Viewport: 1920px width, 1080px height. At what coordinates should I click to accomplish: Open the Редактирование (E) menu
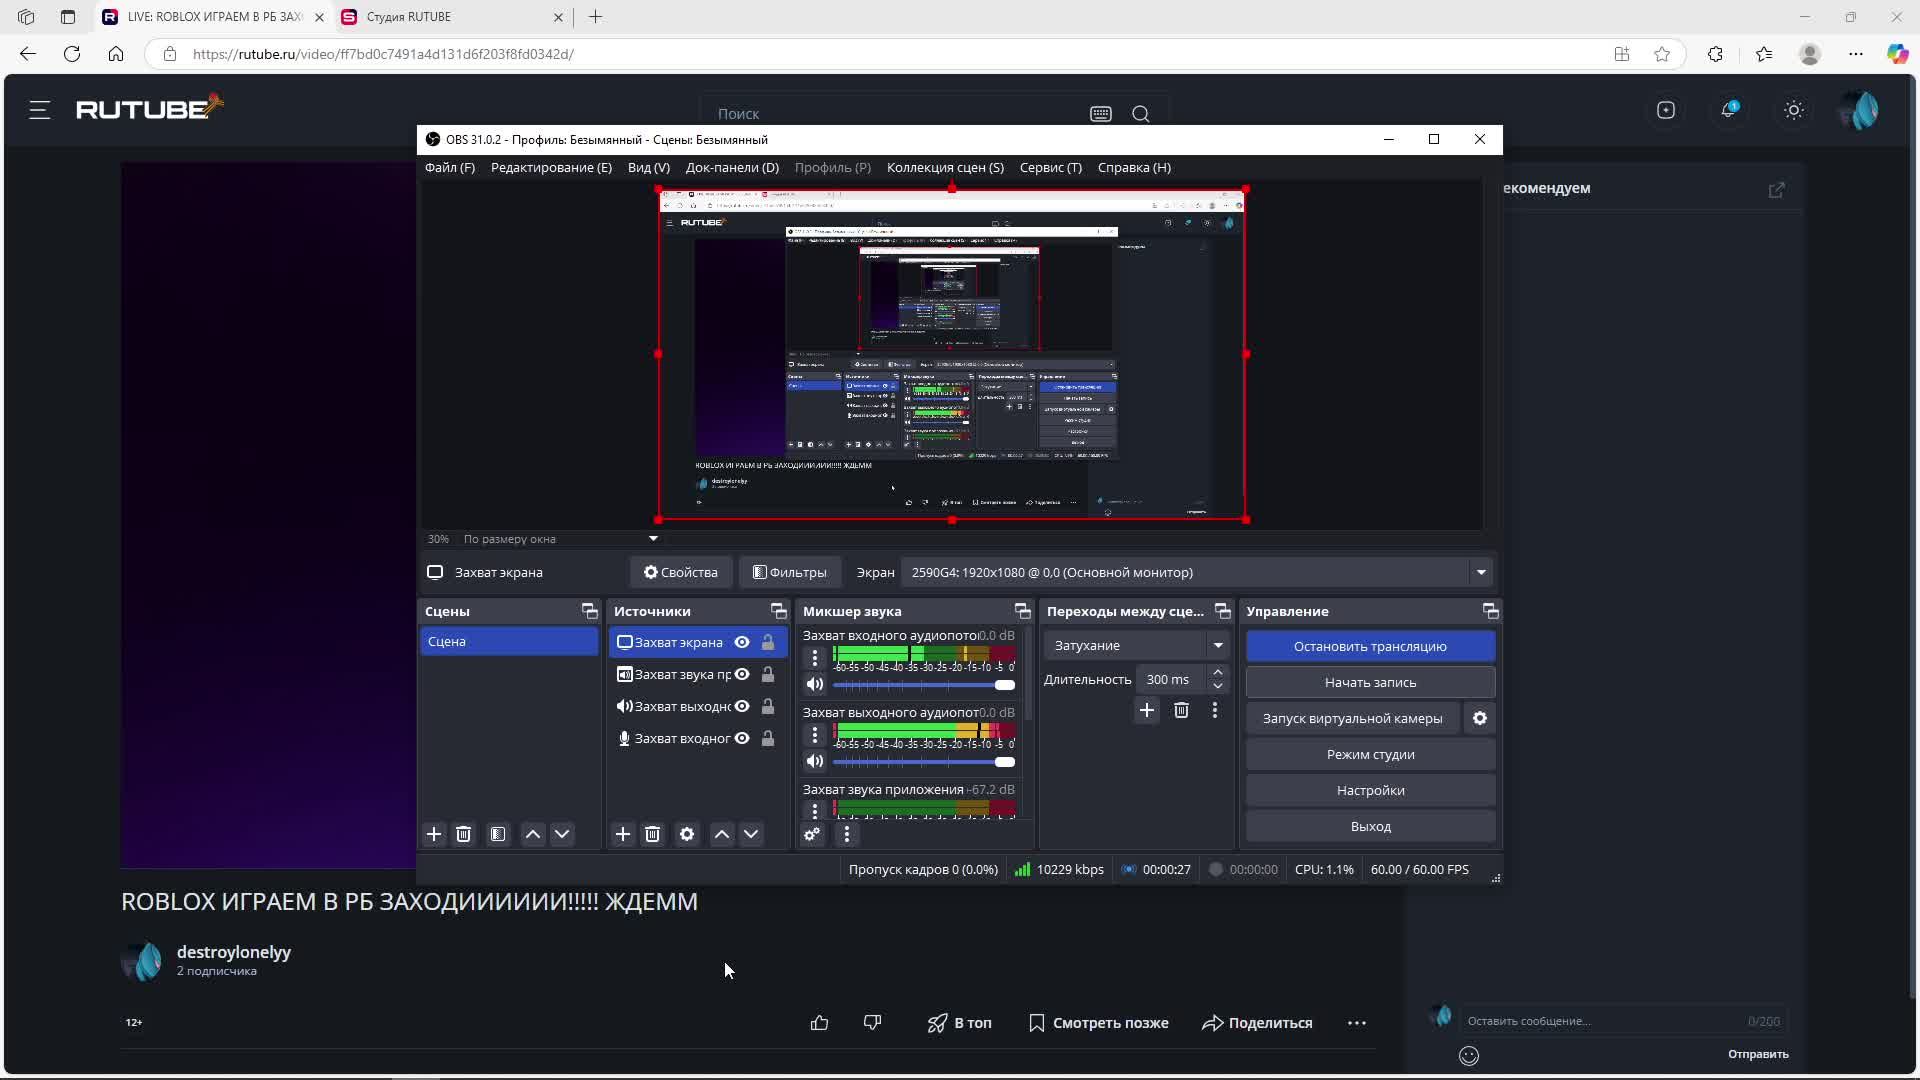551,167
